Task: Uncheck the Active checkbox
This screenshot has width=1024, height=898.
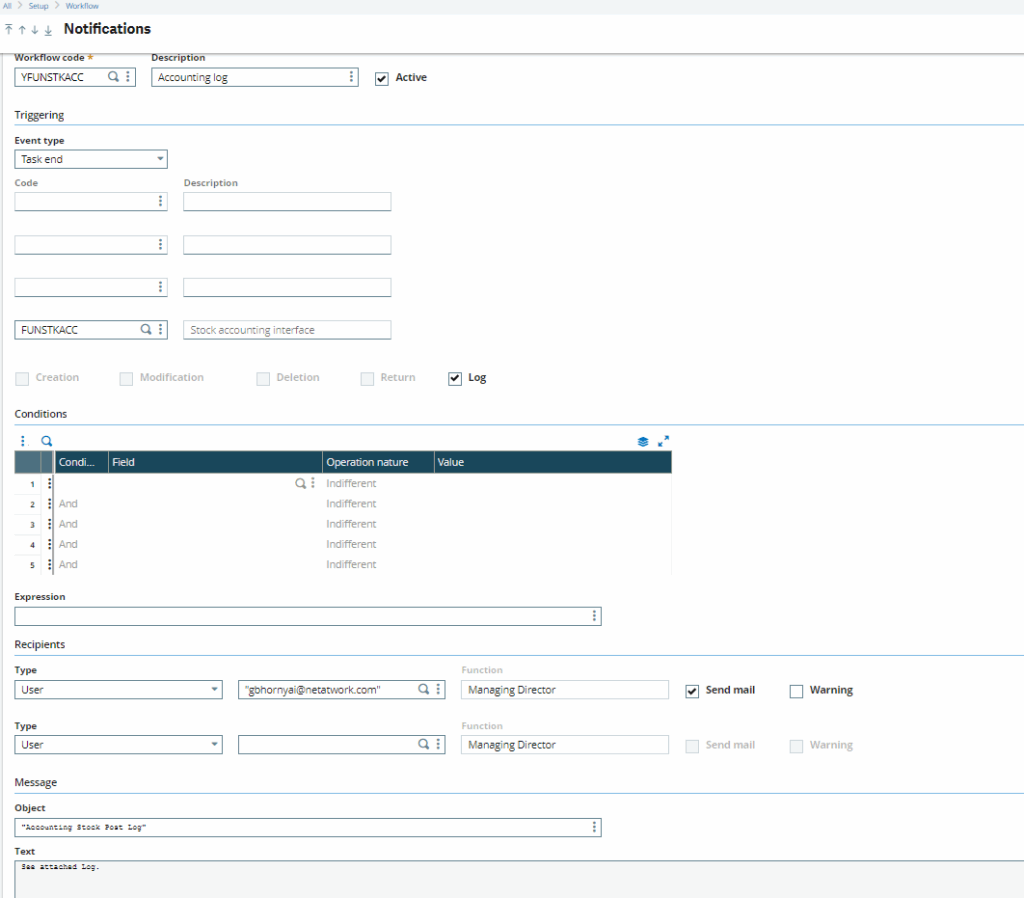Action: pos(381,77)
